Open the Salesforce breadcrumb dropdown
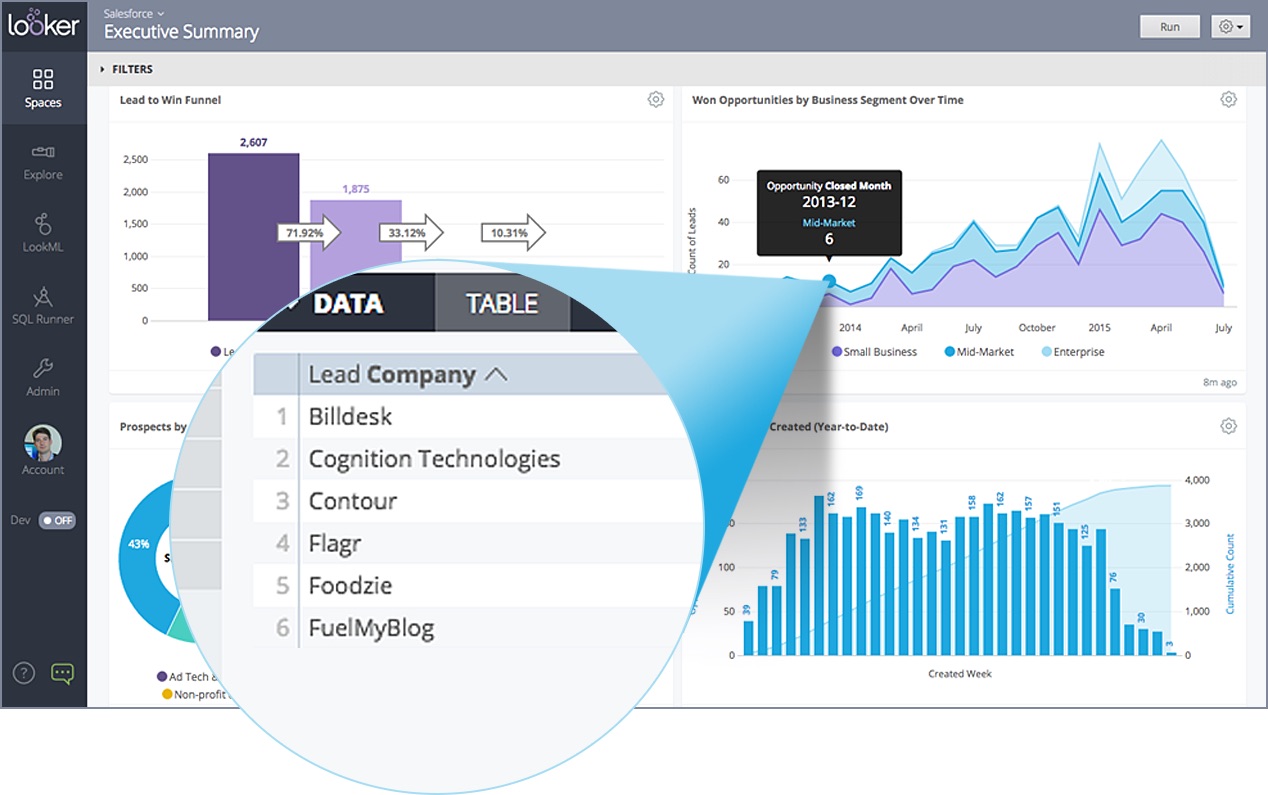This screenshot has height=795, width=1268. pyautogui.click(x=135, y=13)
